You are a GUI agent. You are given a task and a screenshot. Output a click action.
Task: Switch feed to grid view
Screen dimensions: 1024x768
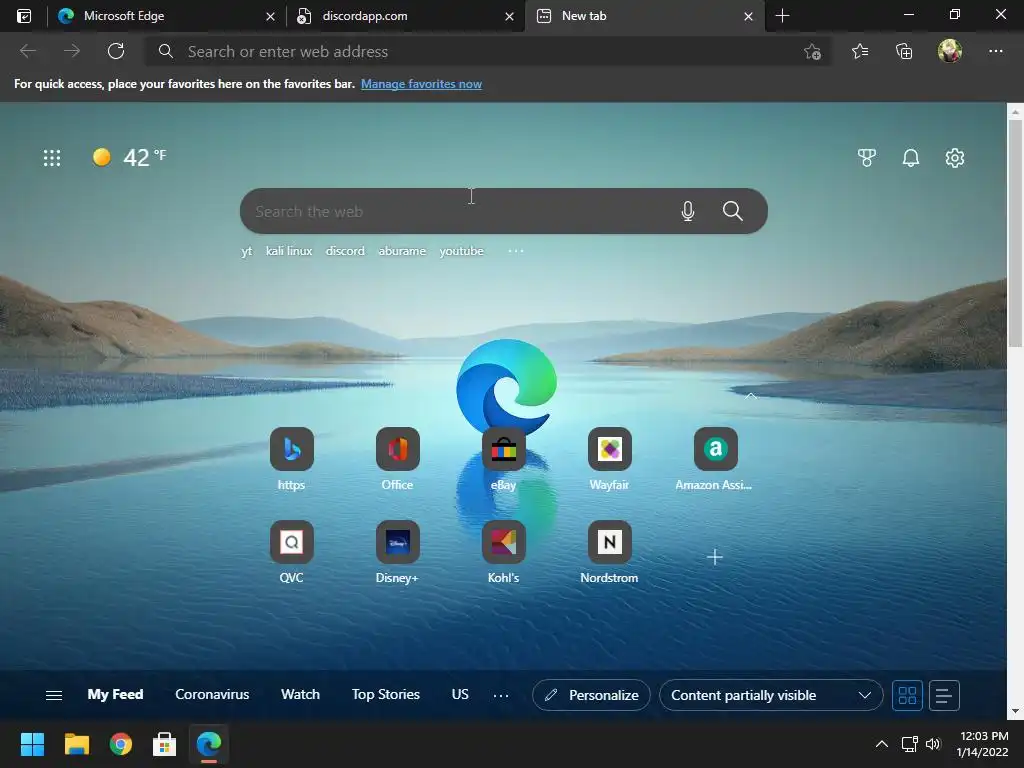tap(907, 695)
